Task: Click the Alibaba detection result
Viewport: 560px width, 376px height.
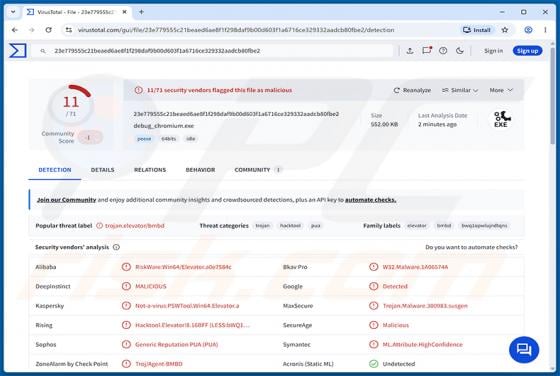Action: 183,267
